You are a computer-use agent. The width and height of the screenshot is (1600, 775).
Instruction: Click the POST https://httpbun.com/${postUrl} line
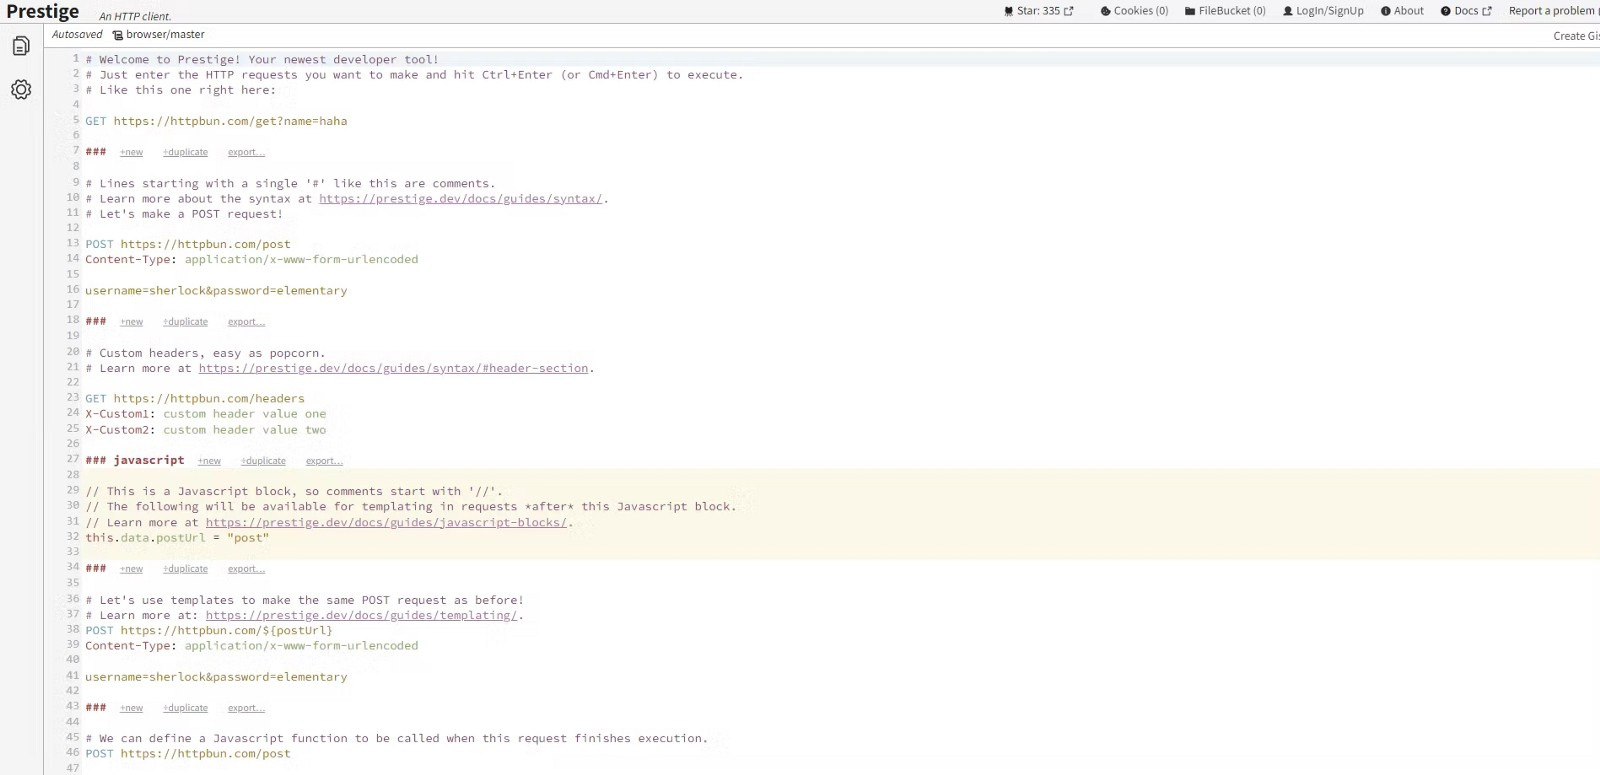(x=209, y=631)
